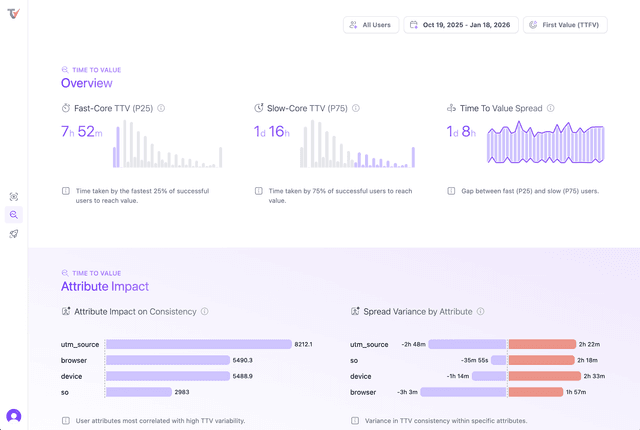Click the Attribute Impact section heading

(98, 287)
